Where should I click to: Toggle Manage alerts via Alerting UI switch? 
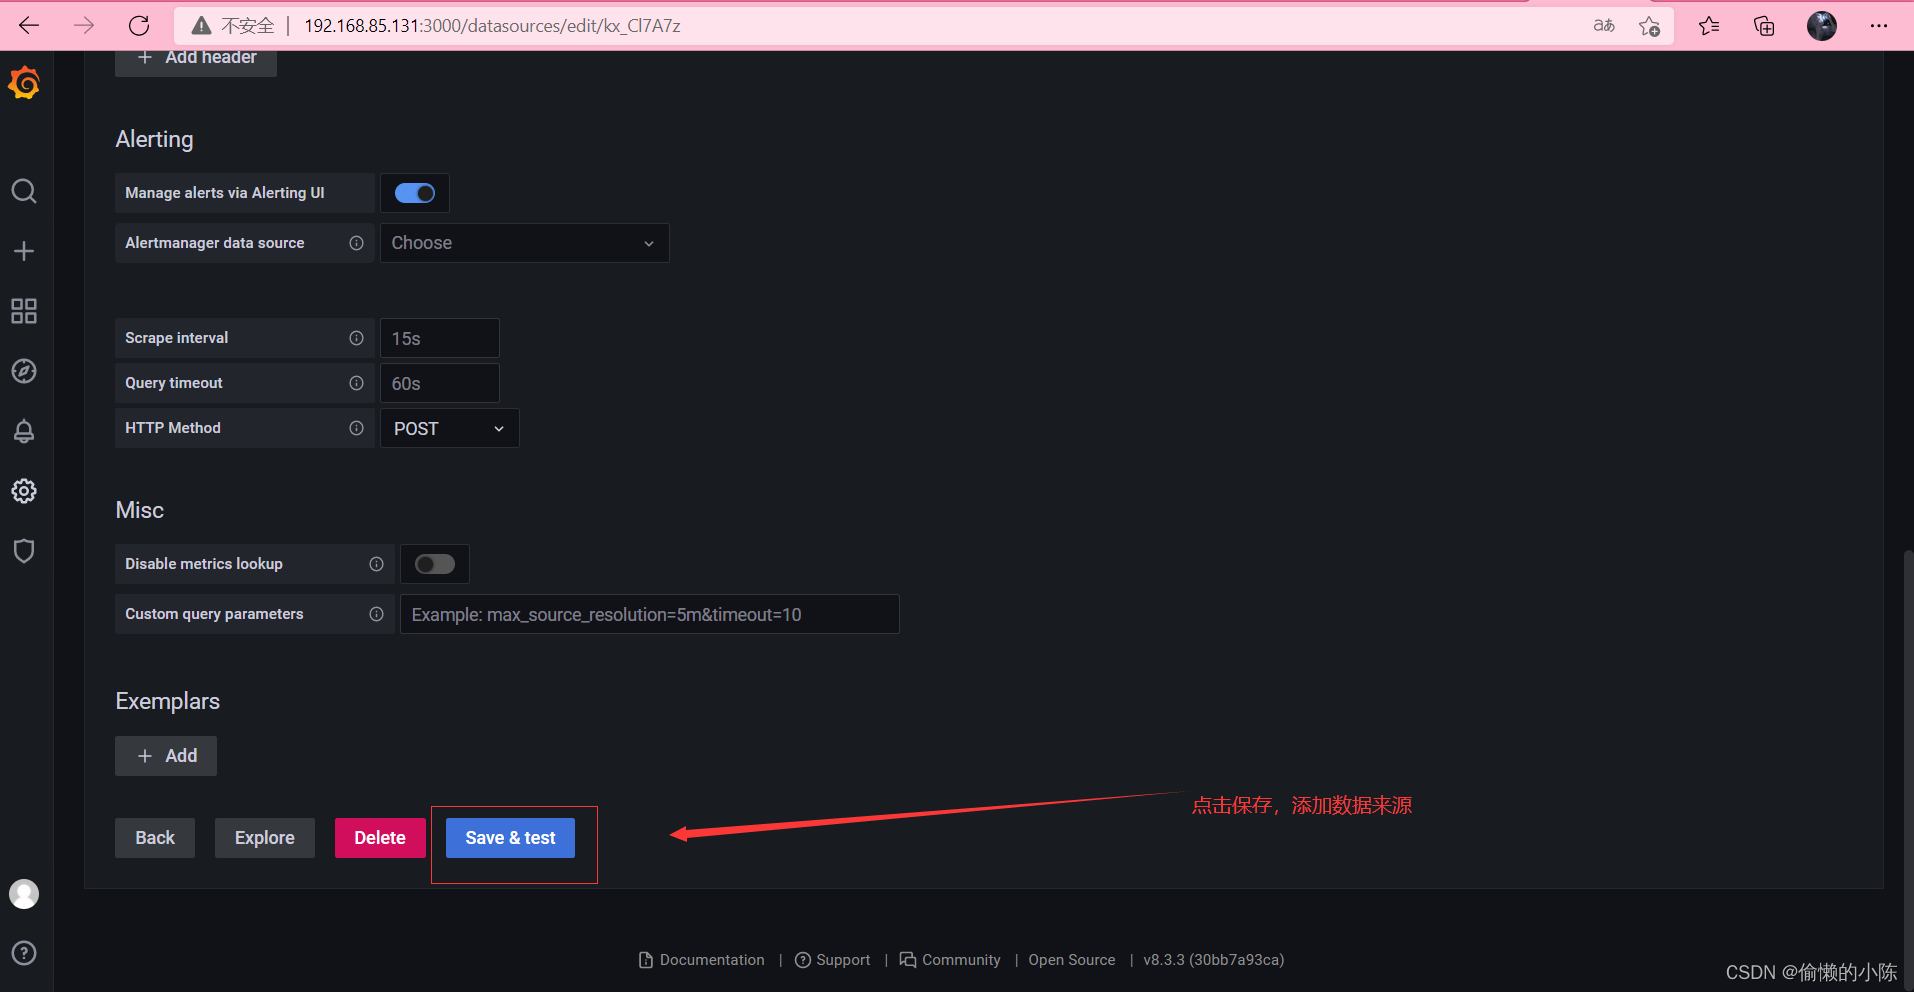(x=415, y=193)
